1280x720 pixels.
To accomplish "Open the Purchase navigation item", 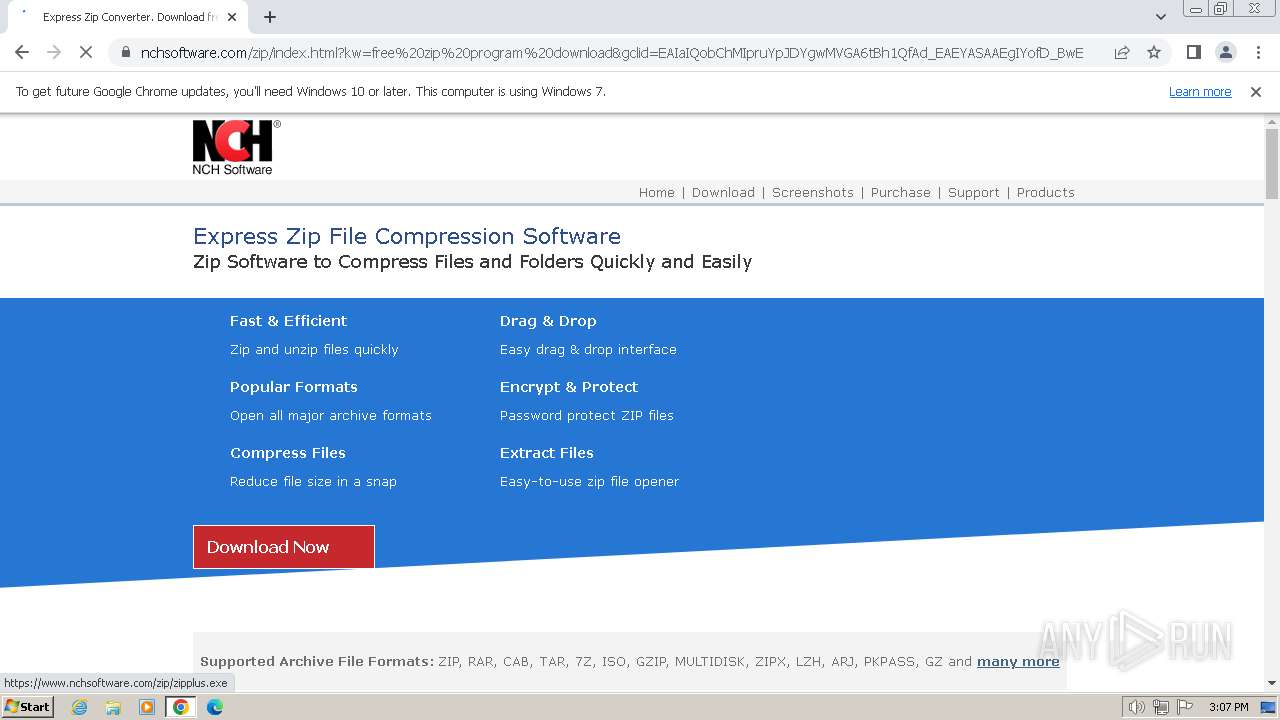I will (901, 193).
